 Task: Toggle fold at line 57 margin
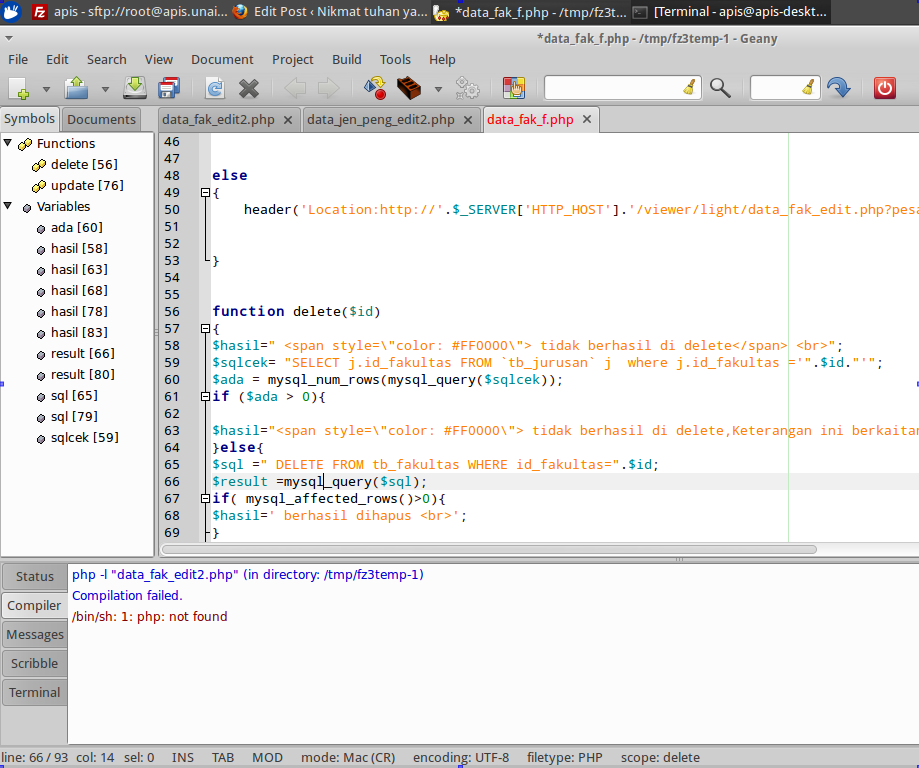tap(205, 328)
